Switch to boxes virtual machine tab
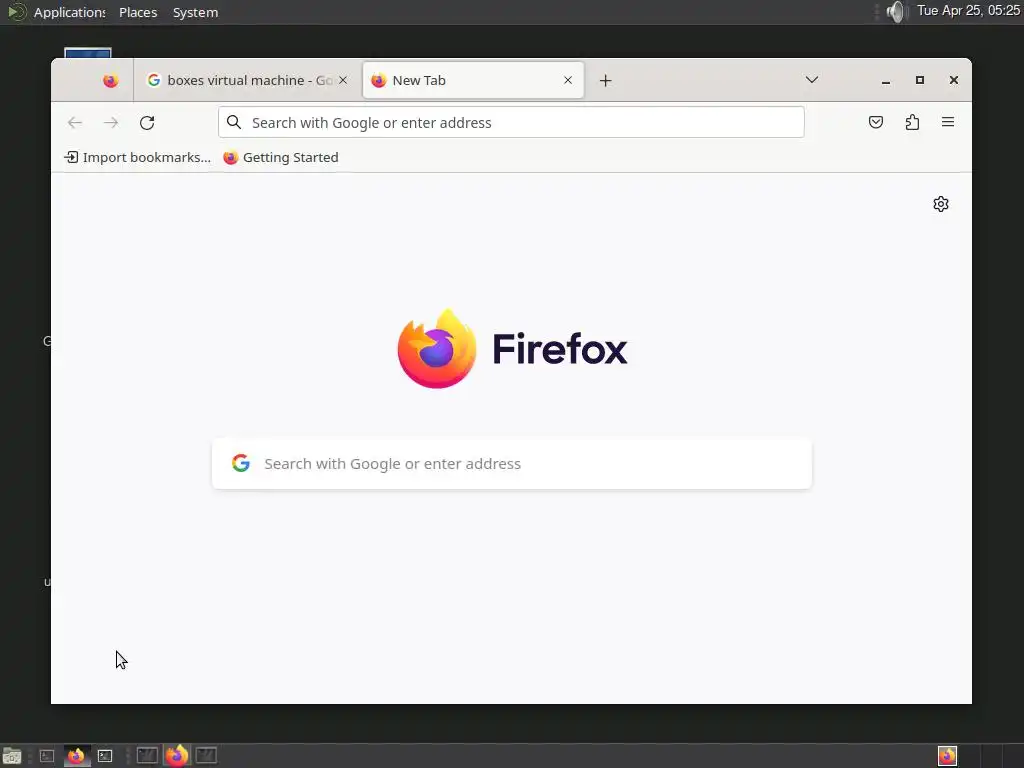Viewport: 1024px width, 768px height. coord(248,80)
